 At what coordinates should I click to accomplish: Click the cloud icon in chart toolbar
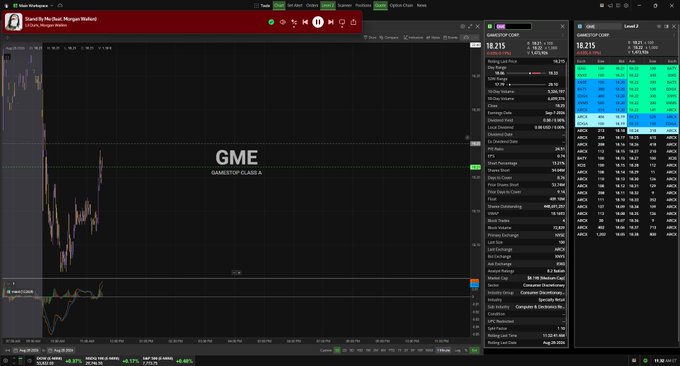coord(466,38)
